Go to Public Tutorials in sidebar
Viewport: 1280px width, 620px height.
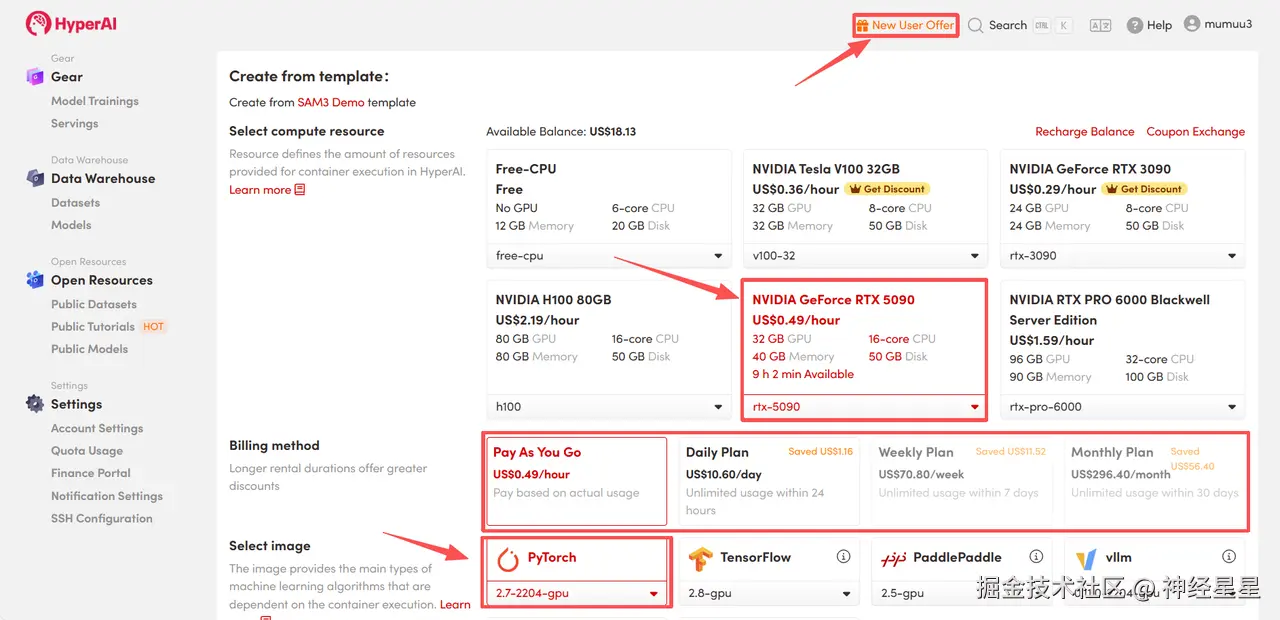93,327
